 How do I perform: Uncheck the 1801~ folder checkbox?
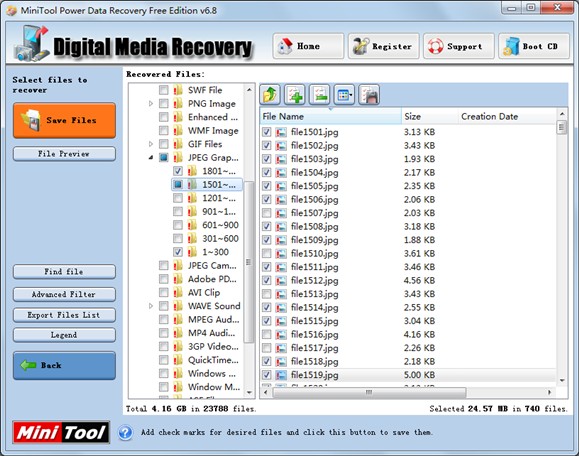coord(178,171)
